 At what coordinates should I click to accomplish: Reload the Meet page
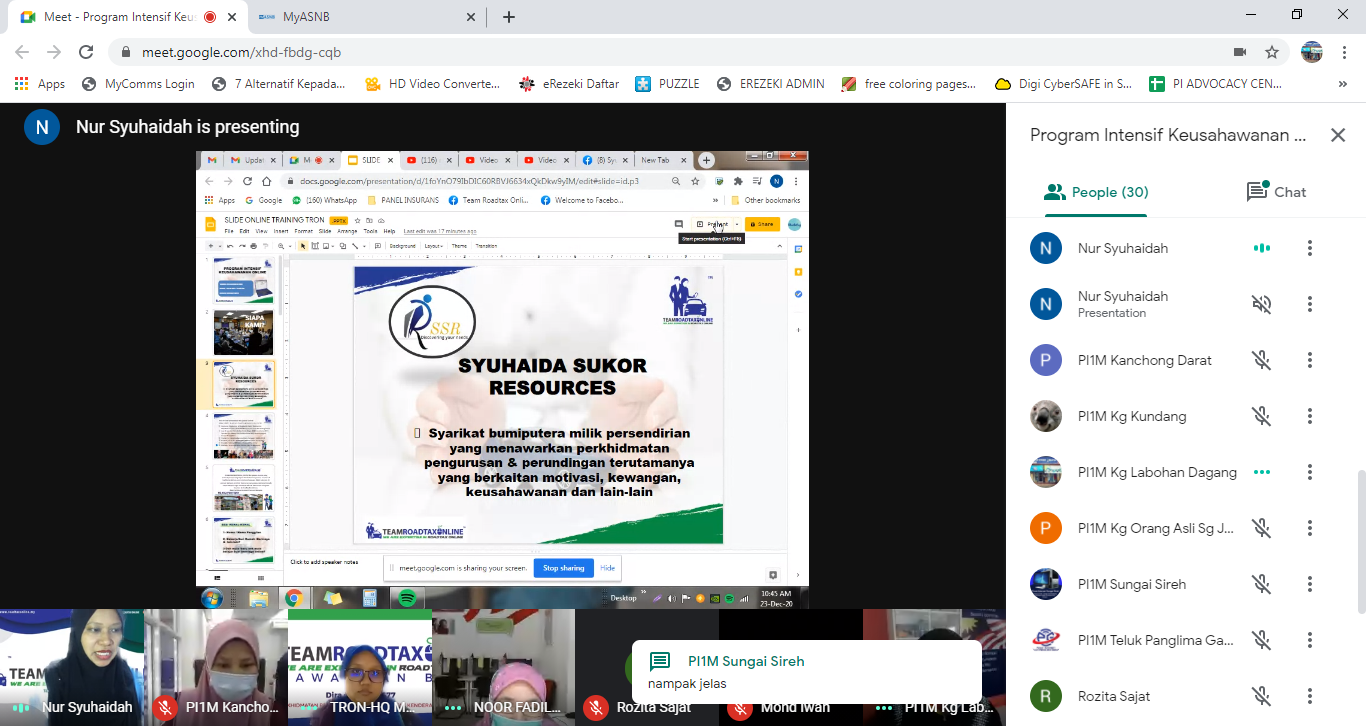click(86, 52)
